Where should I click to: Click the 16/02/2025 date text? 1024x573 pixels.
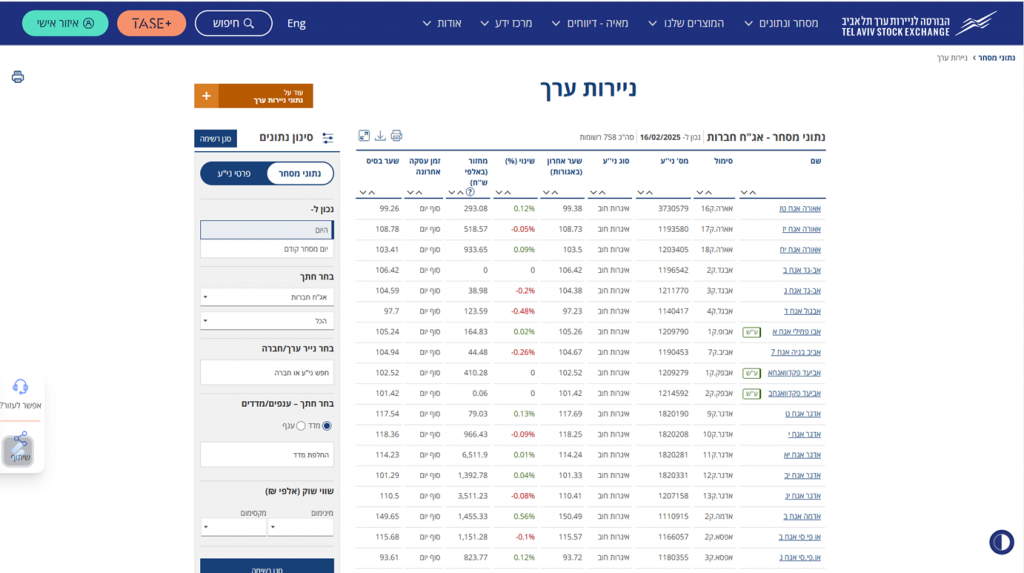click(x=660, y=137)
